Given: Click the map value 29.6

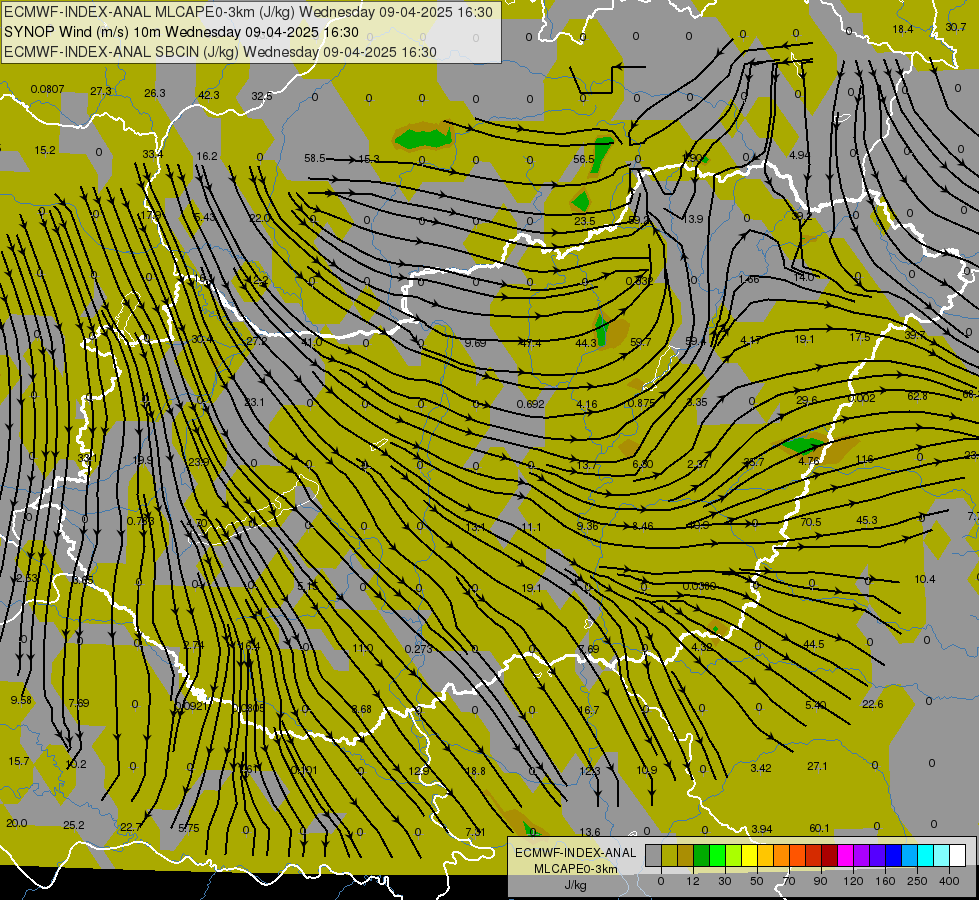Looking at the screenshot, I should pyautogui.click(x=806, y=400).
